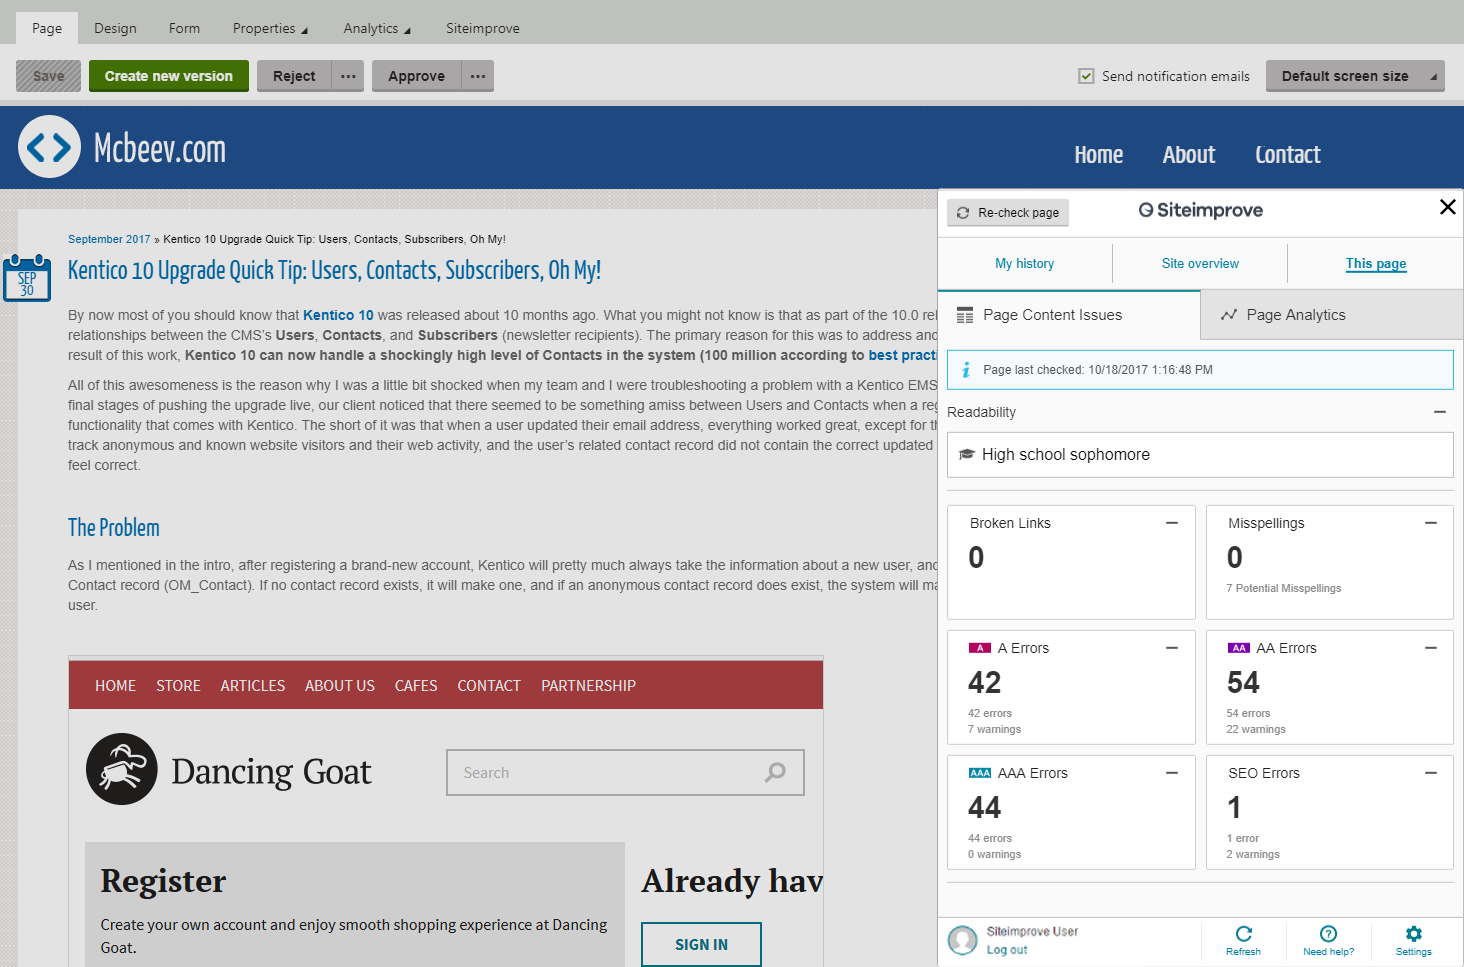The width and height of the screenshot is (1464, 967).
Task: Click the September 2017 breadcrumb link
Action: click(x=109, y=239)
